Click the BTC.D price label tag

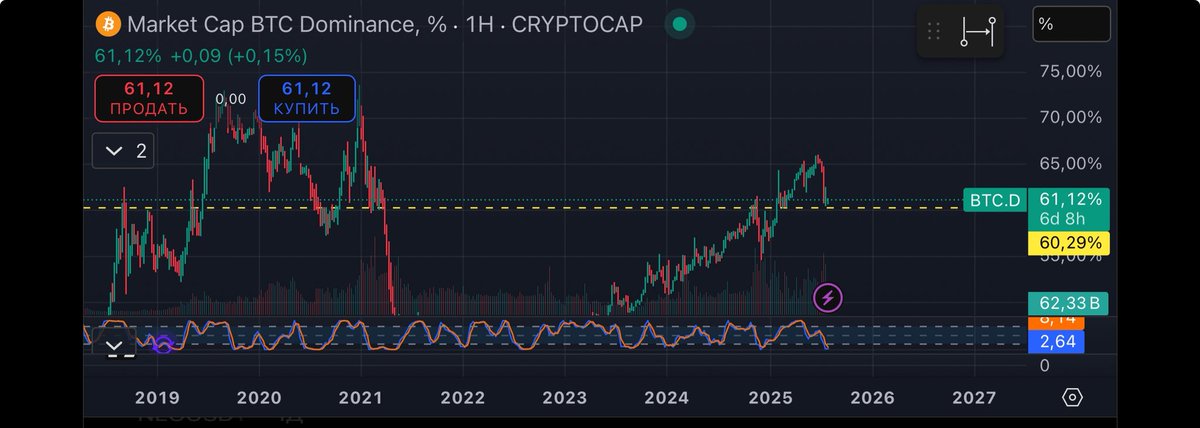(994, 200)
